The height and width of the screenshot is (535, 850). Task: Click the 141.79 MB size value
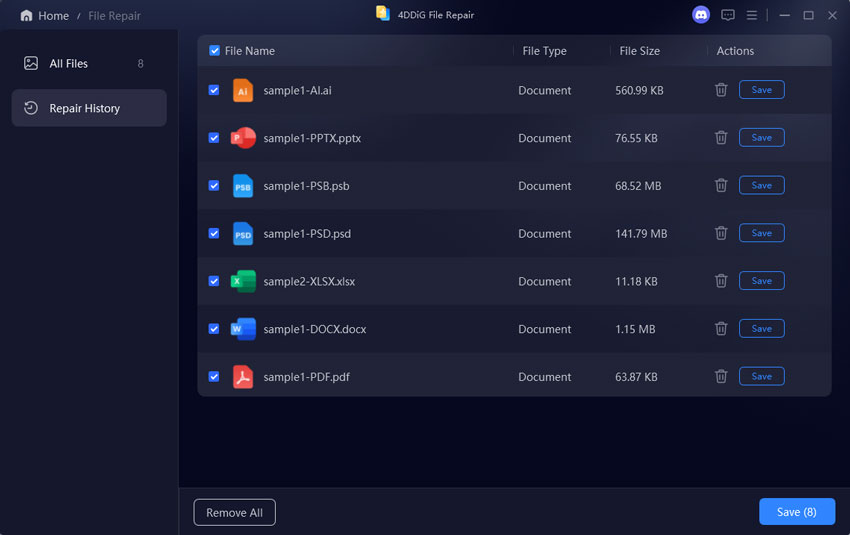coord(641,234)
